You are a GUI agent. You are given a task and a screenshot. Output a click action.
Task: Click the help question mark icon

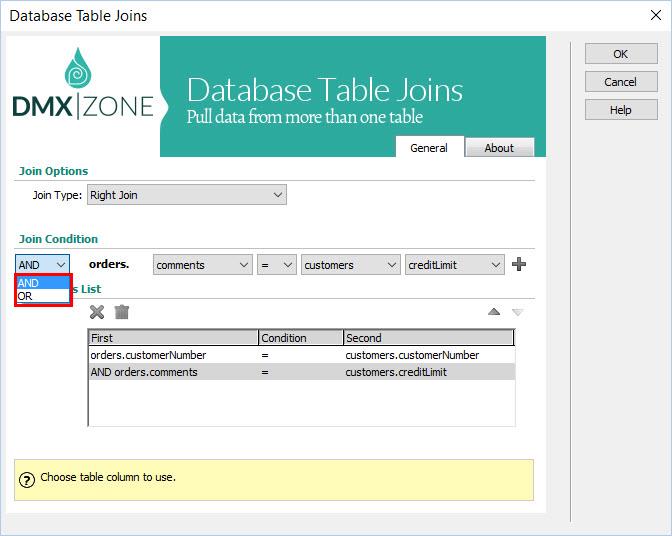(27, 479)
